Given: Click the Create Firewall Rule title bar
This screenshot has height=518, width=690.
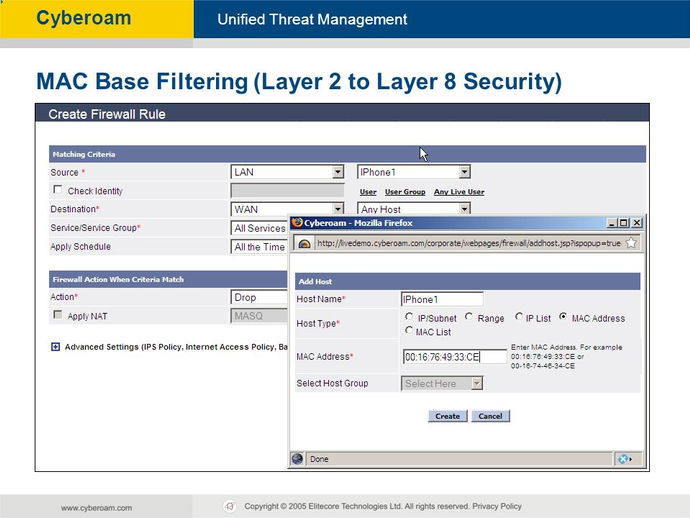Looking at the screenshot, I should click(x=342, y=114).
